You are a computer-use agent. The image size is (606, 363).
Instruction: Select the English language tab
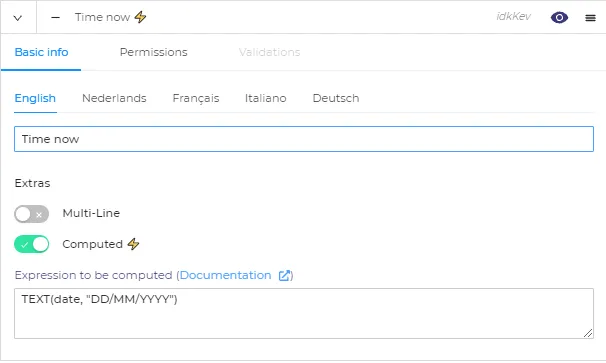coord(35,98)
